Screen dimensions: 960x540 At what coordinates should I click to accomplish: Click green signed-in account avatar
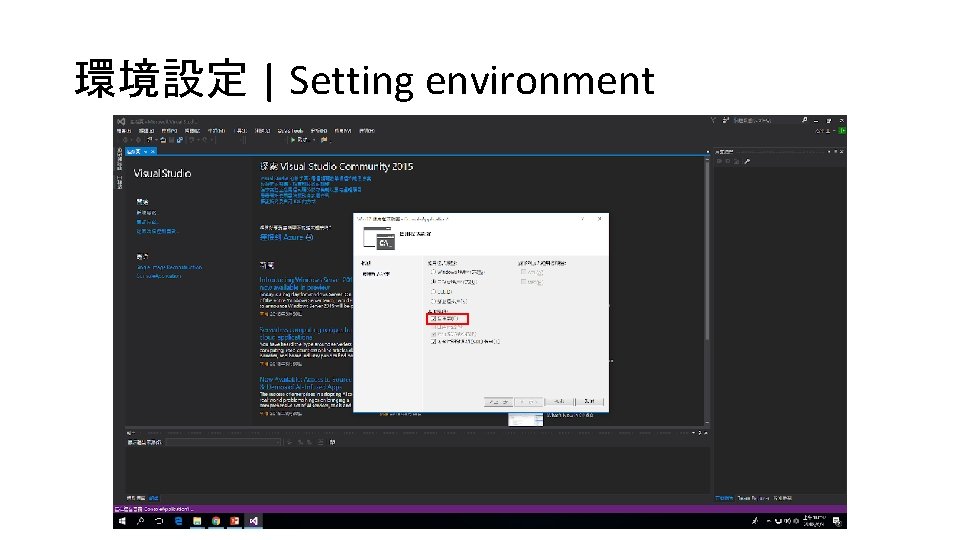tap(842, 130)
